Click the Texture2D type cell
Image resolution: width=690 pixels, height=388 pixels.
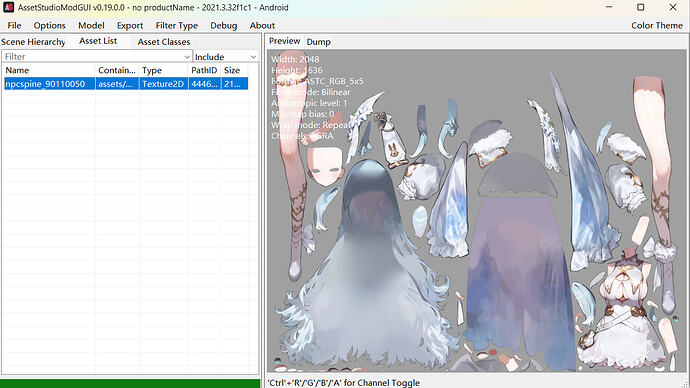coord(163,84)
